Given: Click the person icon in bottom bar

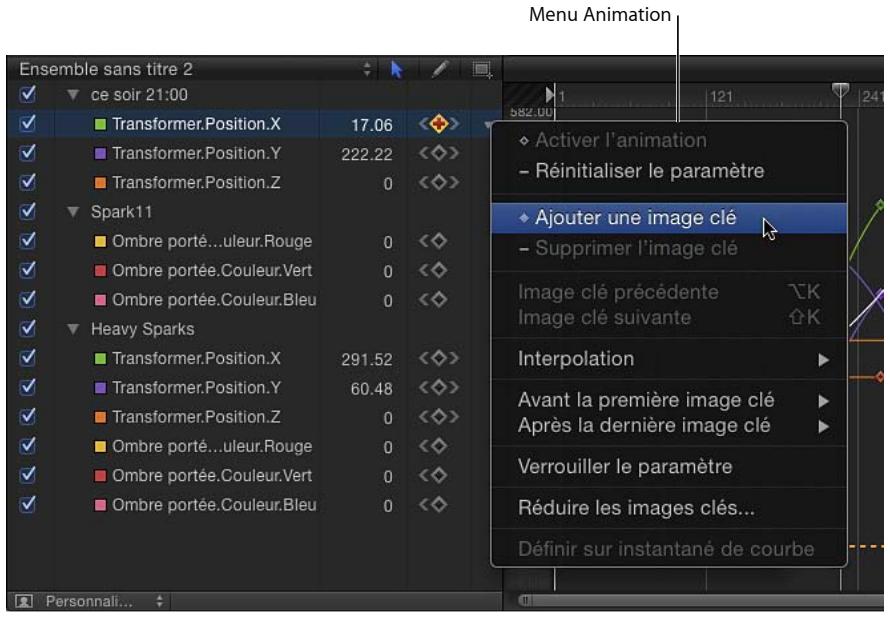Looking at the screenshot, I should coord(24,601).
